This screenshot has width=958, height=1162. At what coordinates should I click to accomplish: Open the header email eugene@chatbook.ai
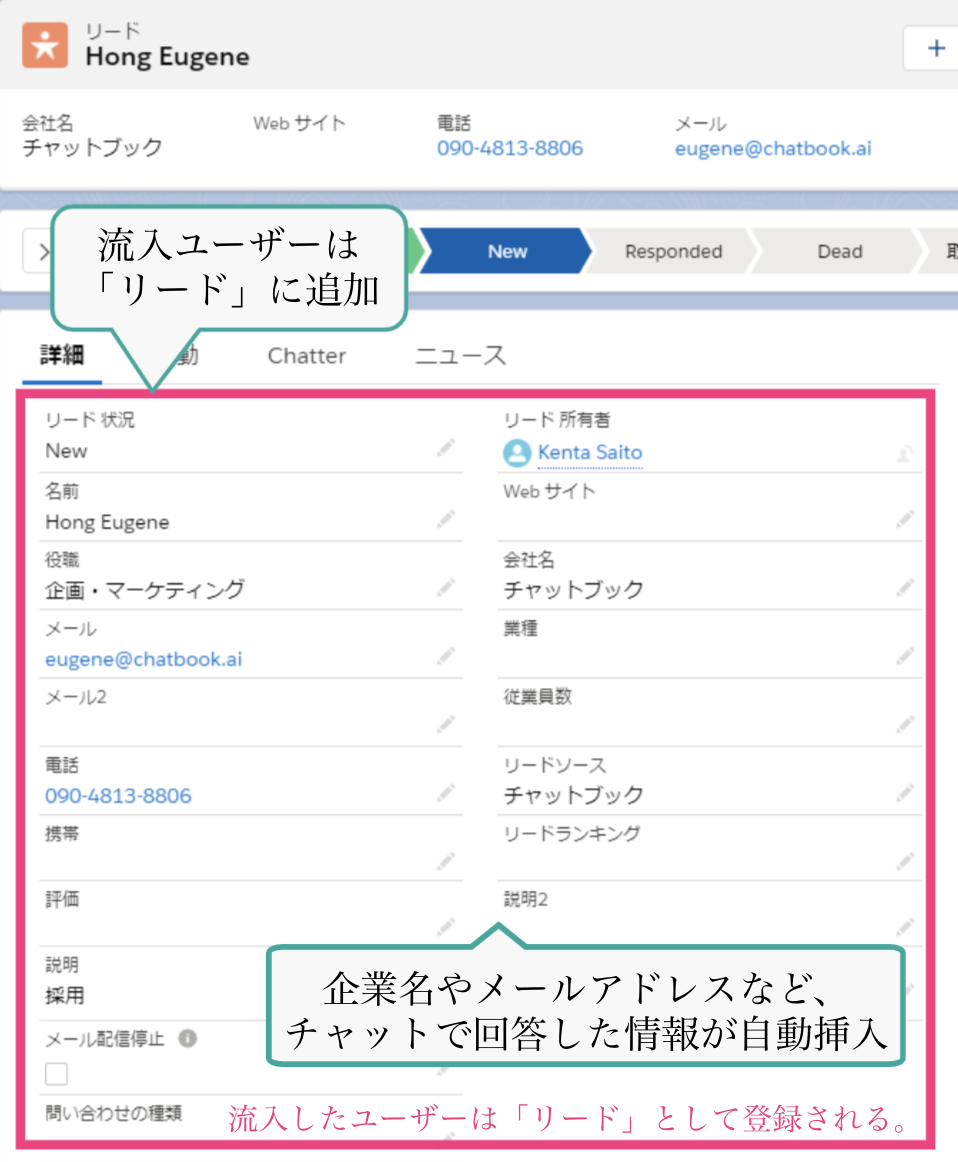(x=773, y=148)
